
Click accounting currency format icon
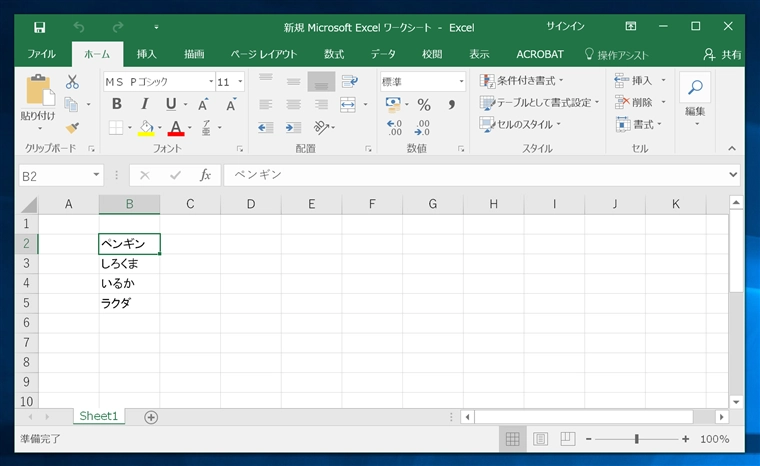pos(393,104)
